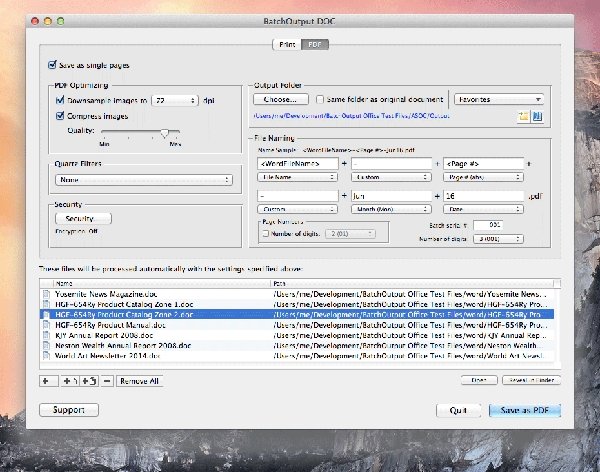Click the Reveal in Finder button
The image size is (600, 472).
[x=531, y=380]
